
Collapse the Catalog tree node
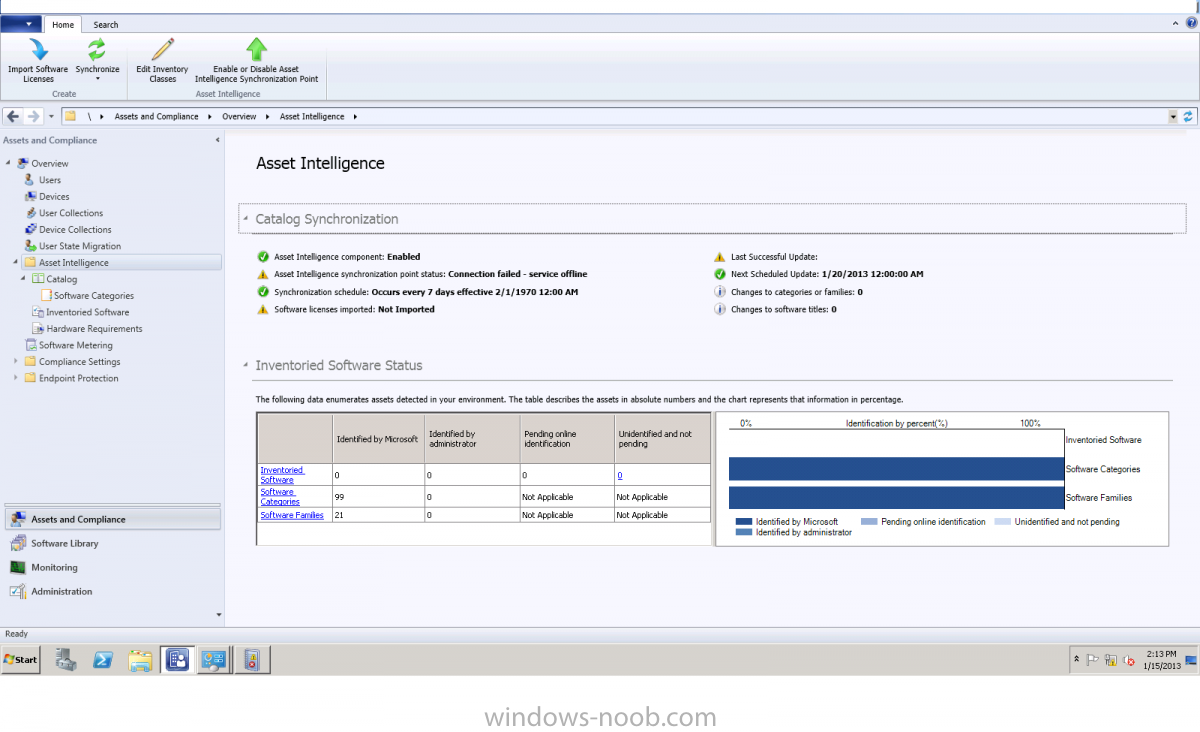point(24,279)
